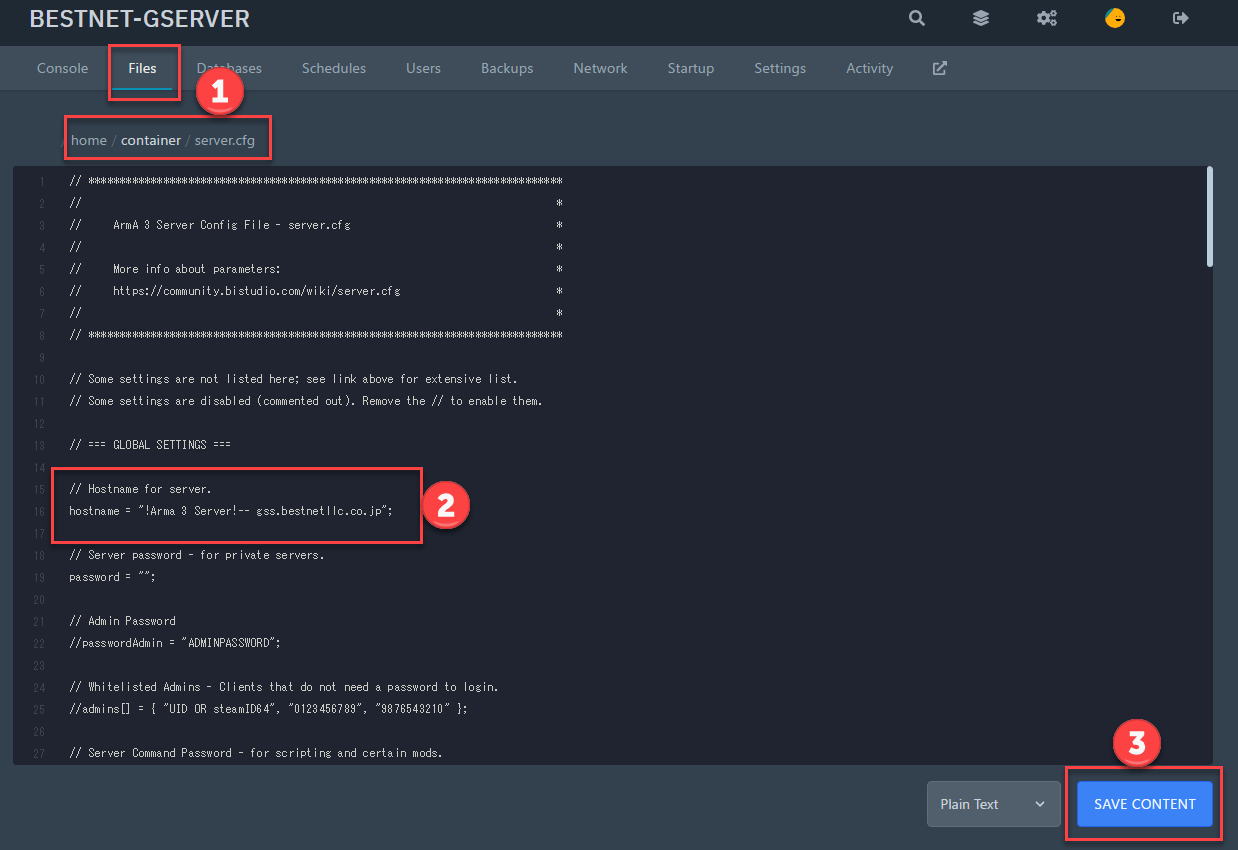Open the servers layers icon
This screenshot has height=850, width=1238.
pos(981,18)
